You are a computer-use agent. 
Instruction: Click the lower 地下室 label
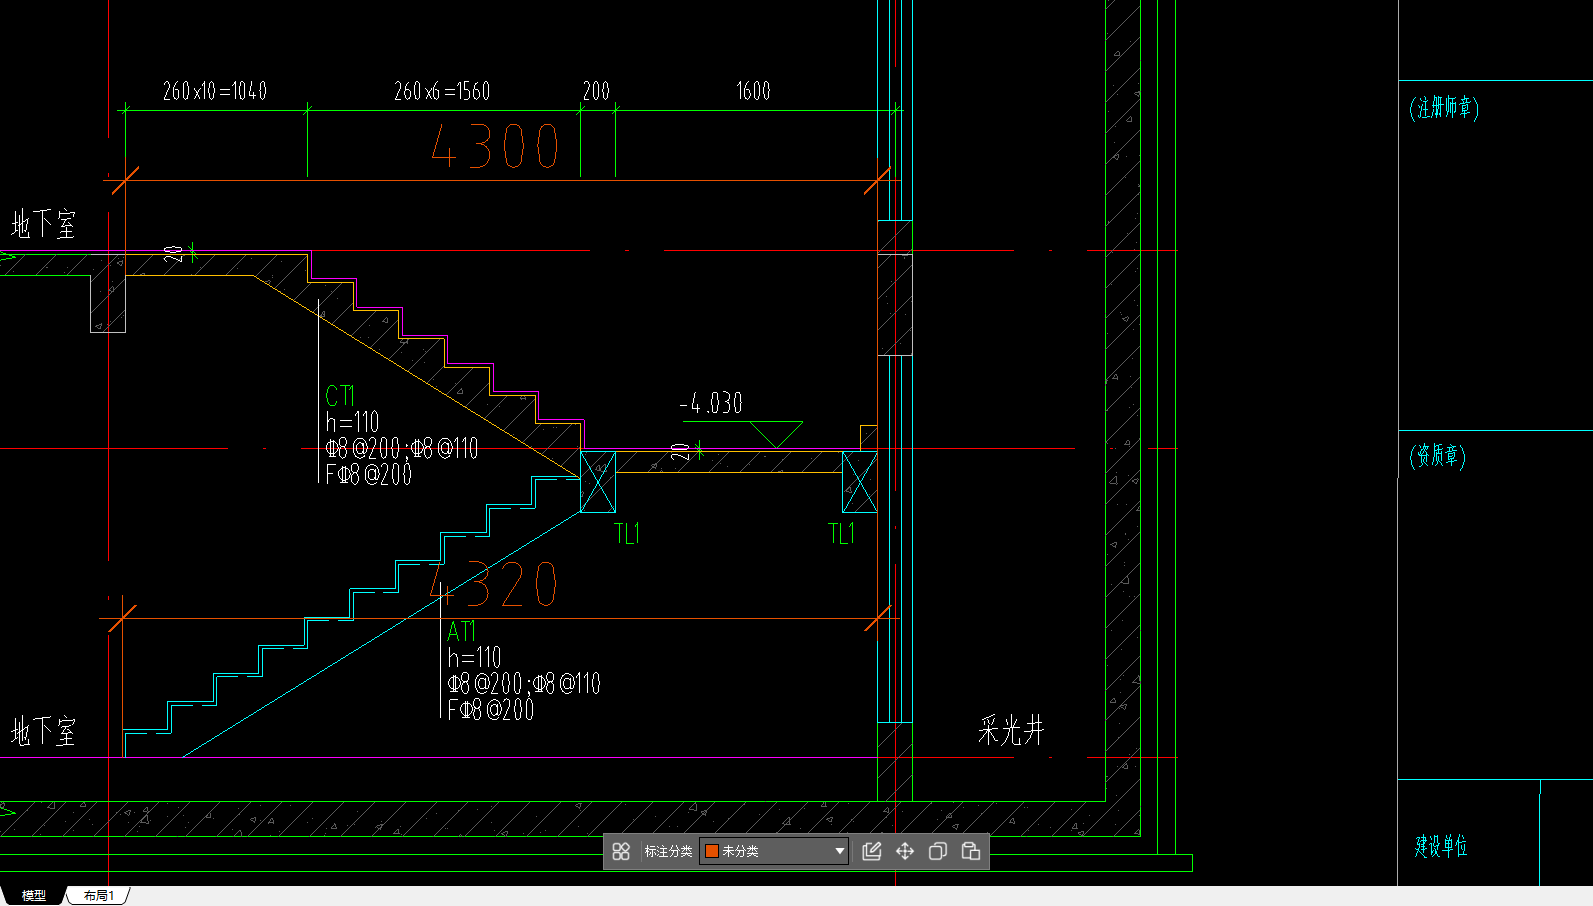pos(43,731)
